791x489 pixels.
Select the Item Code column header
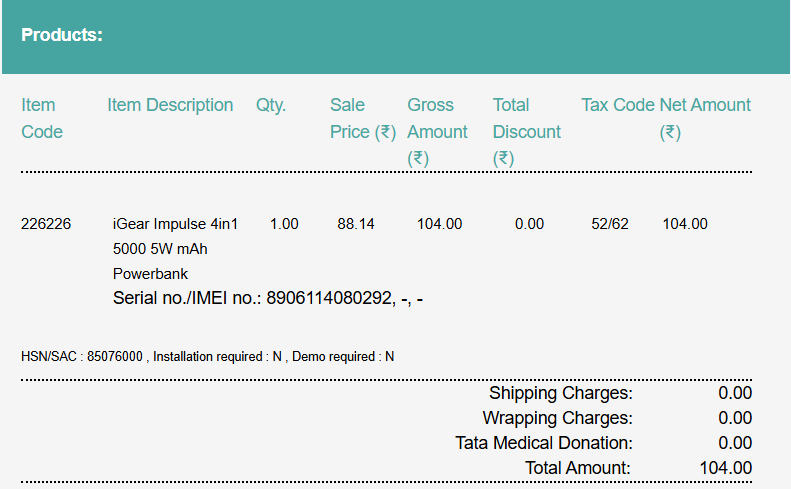click(40, 118)
